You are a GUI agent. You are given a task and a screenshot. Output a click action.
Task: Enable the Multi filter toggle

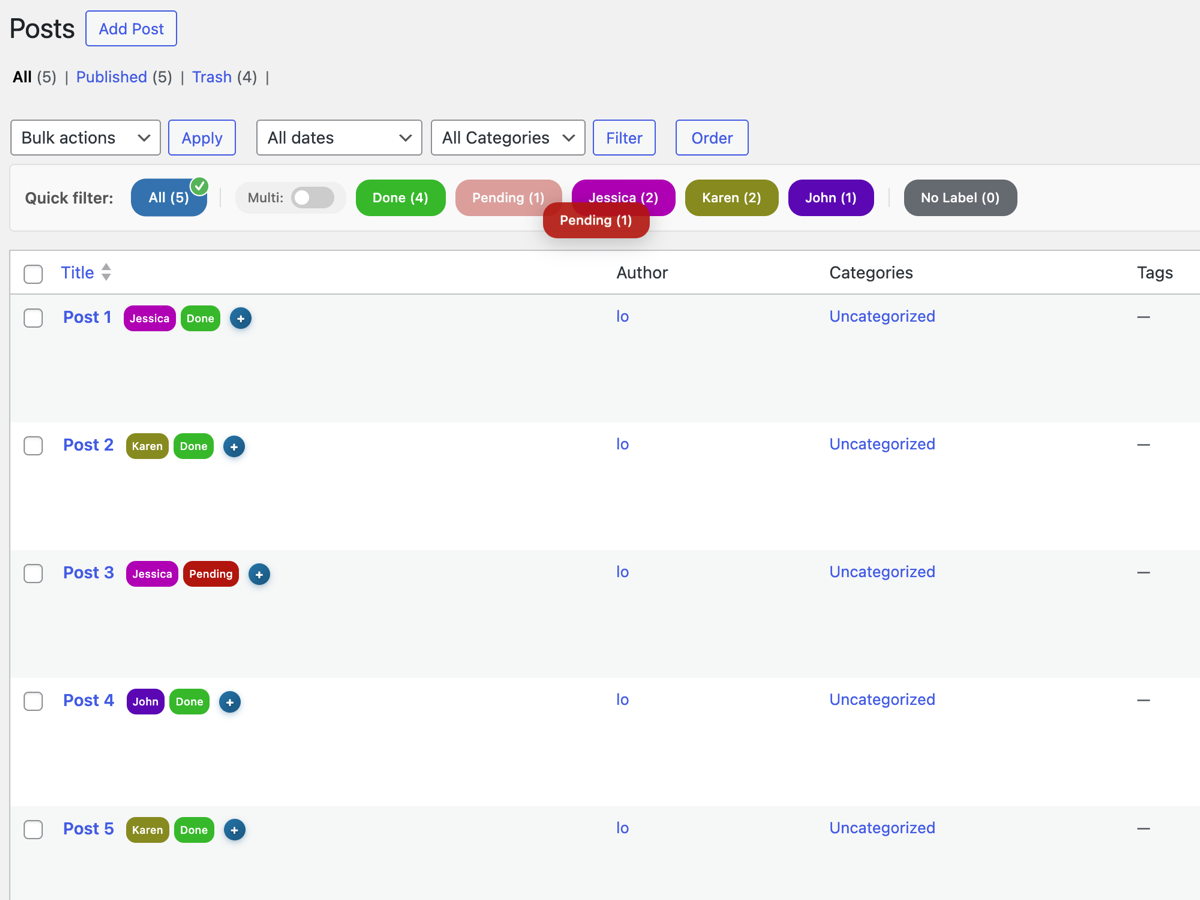click(310, 198)
